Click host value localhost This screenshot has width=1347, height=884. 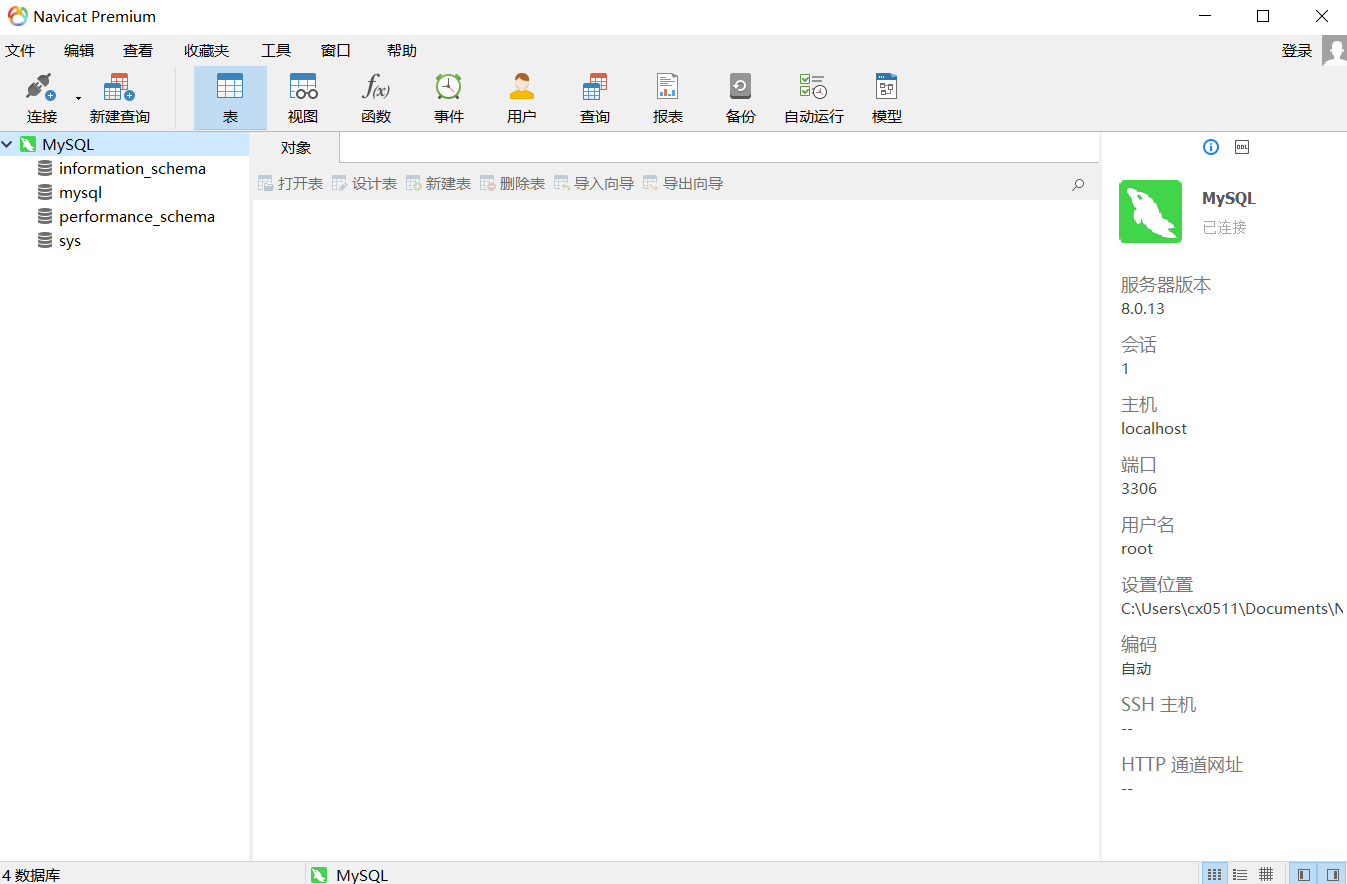pos(1154,429)
